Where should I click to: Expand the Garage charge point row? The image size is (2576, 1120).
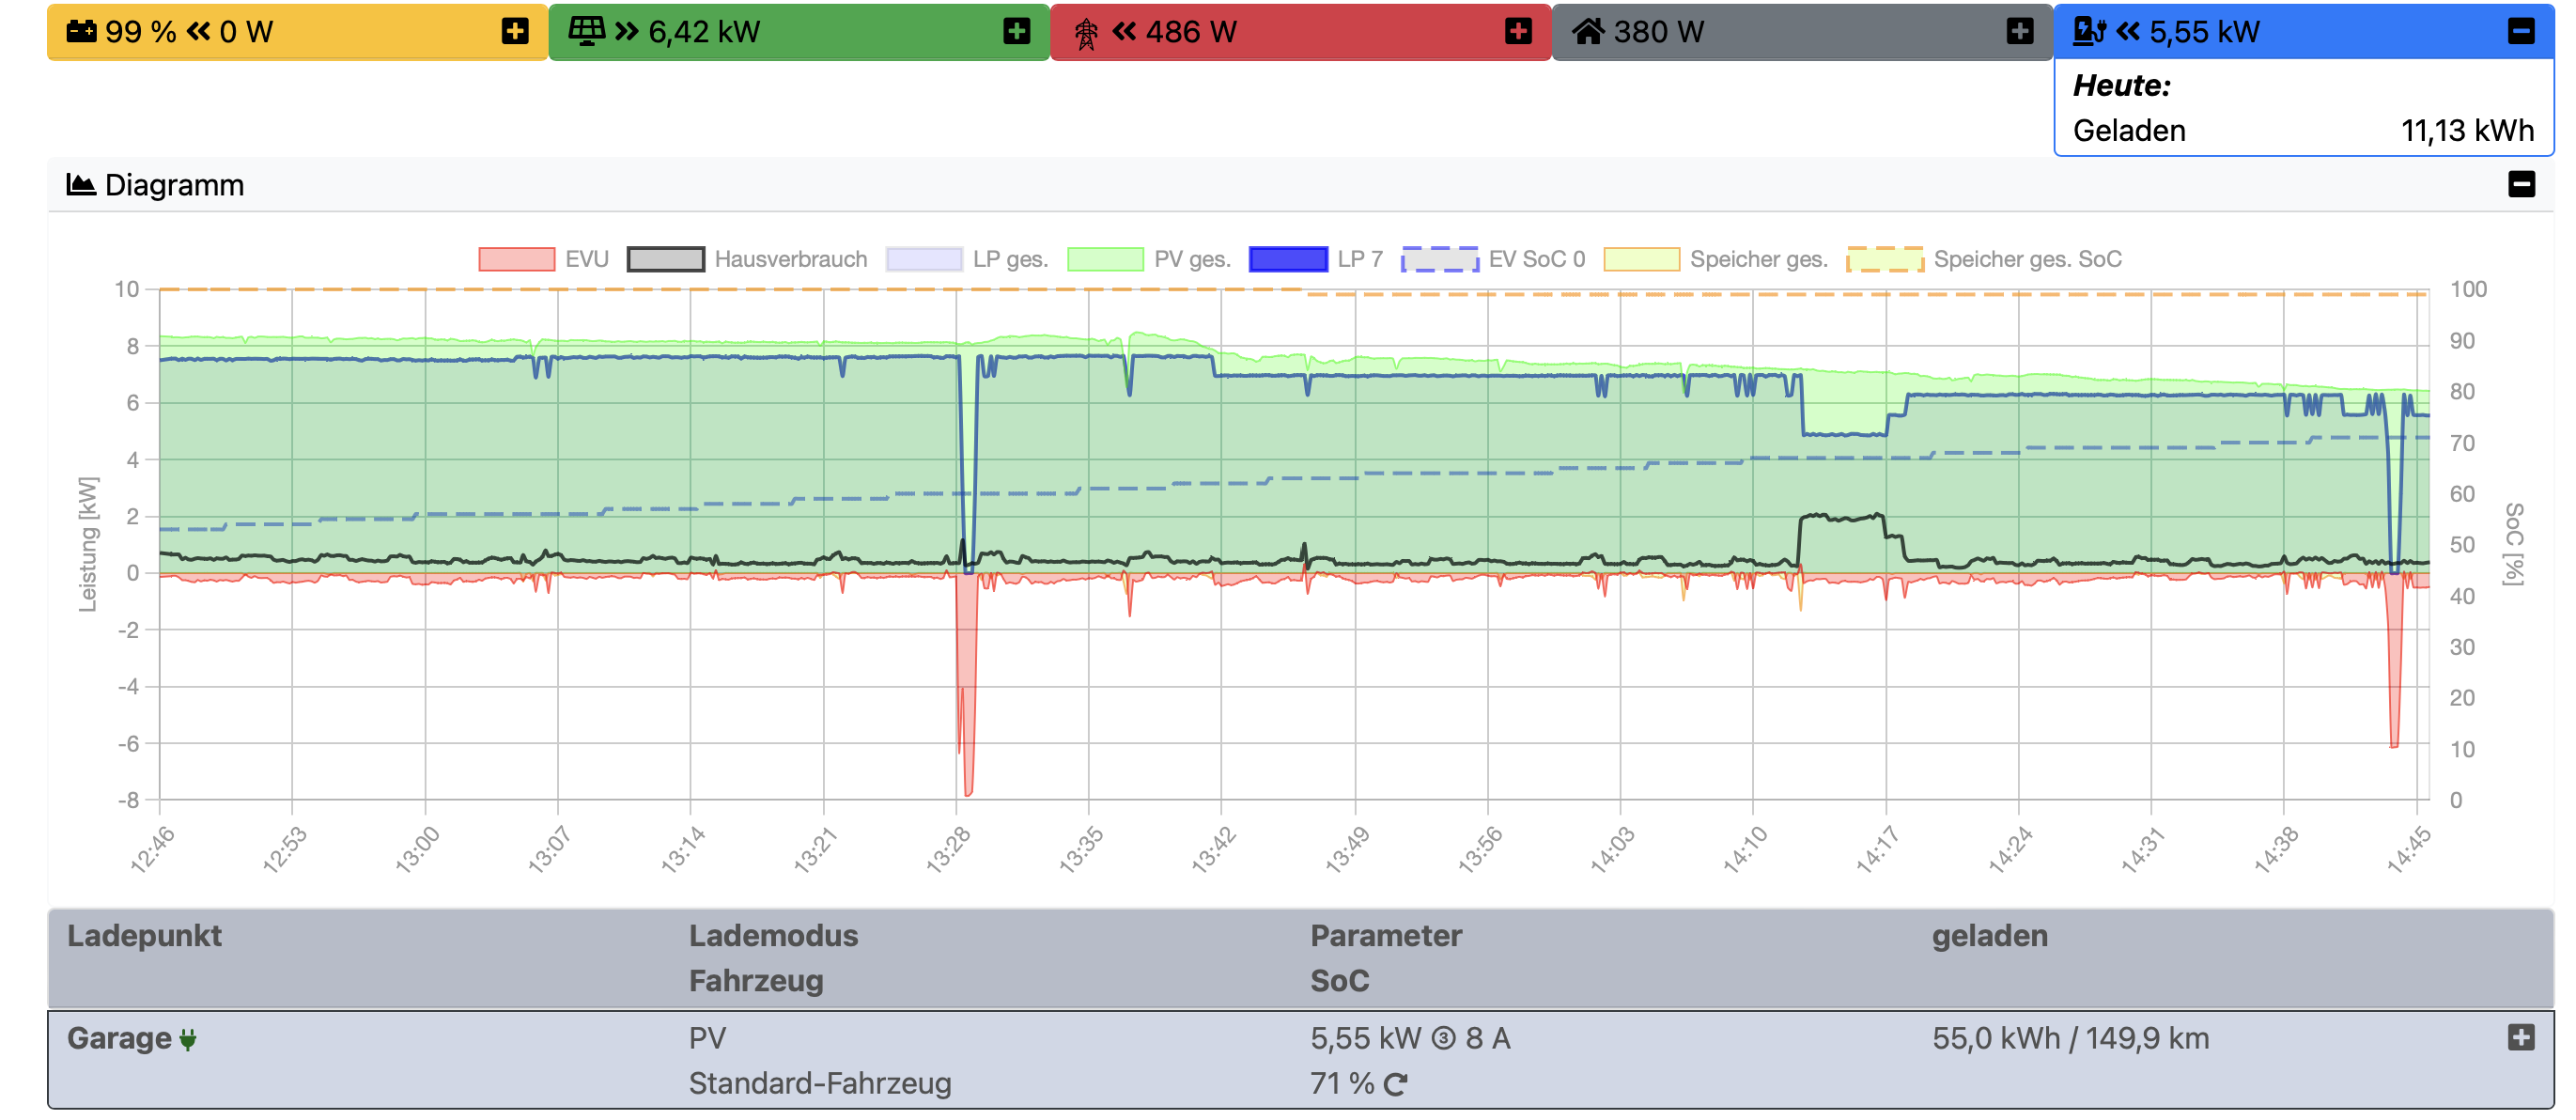[x=2521, y=1038]
